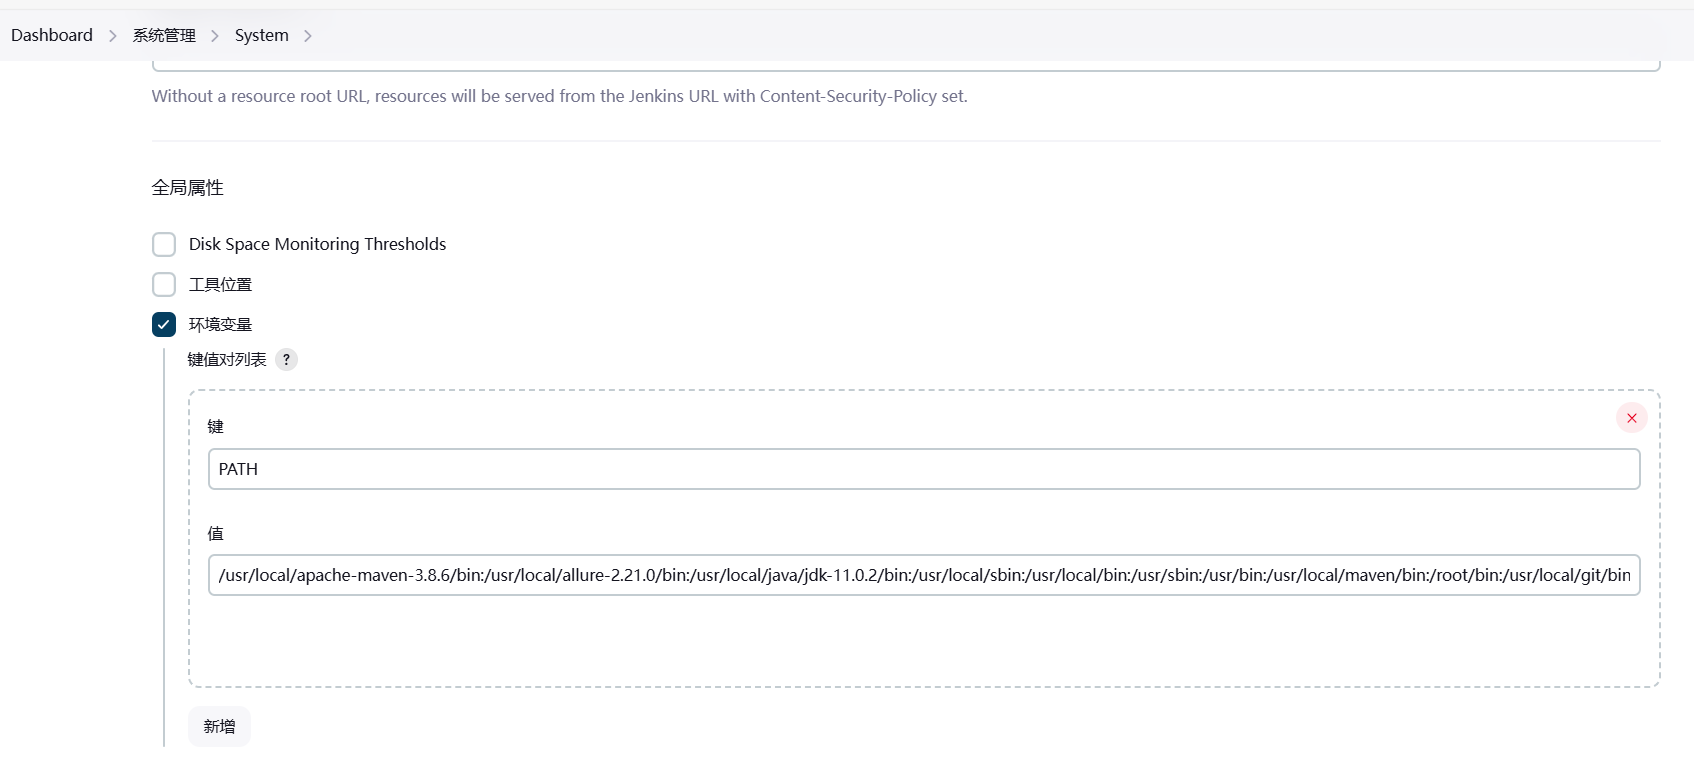Open System breadcrumb link
1694x774 pixels.
tap(262, 35)
